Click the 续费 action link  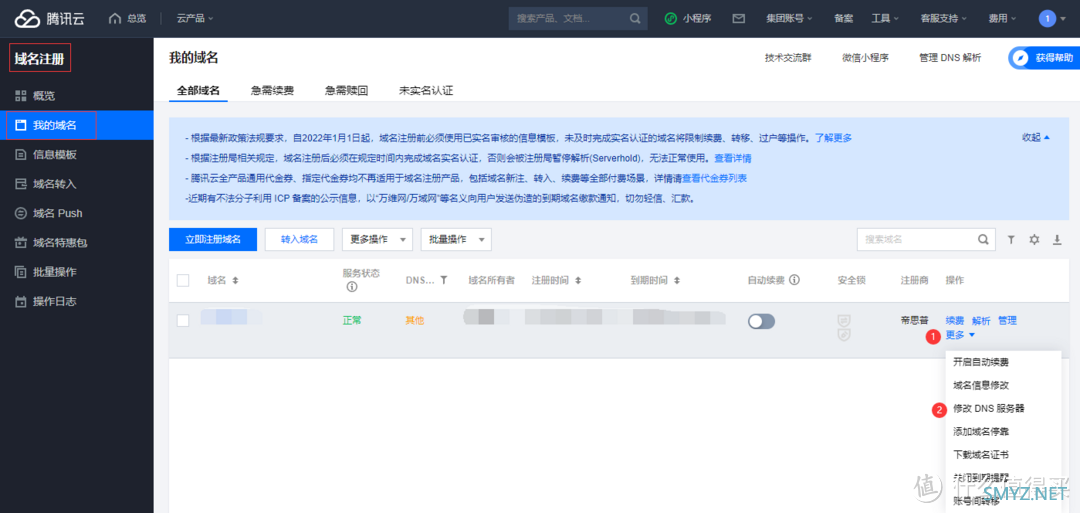955,320
